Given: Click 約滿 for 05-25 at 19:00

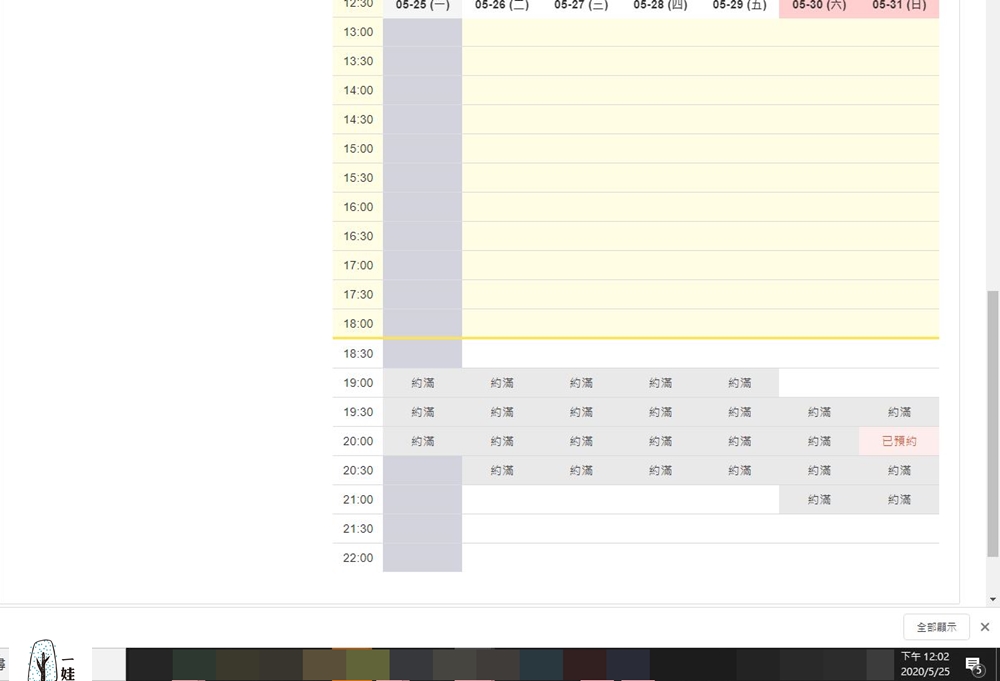Looking at the screenshot, I should (422, 383).
